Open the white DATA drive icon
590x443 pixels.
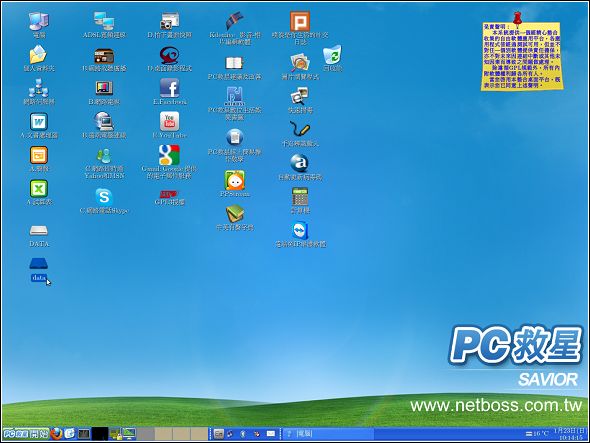[39, 230]
